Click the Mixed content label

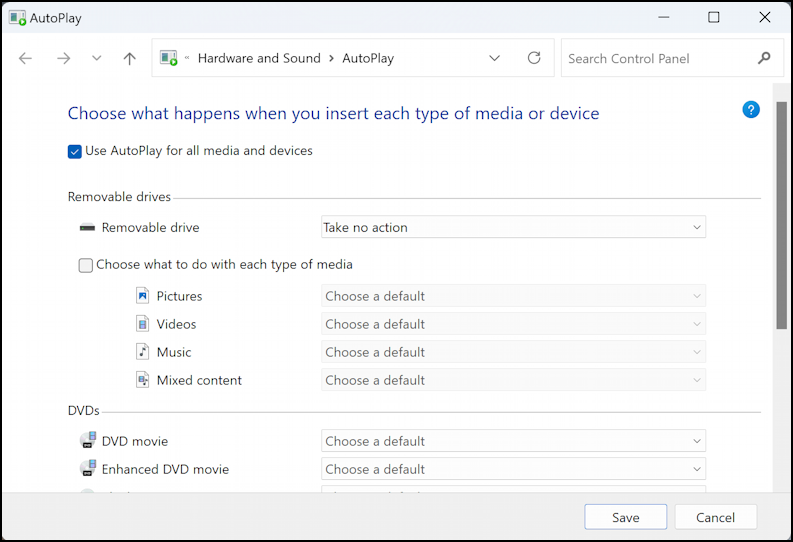tap(199, 380)
